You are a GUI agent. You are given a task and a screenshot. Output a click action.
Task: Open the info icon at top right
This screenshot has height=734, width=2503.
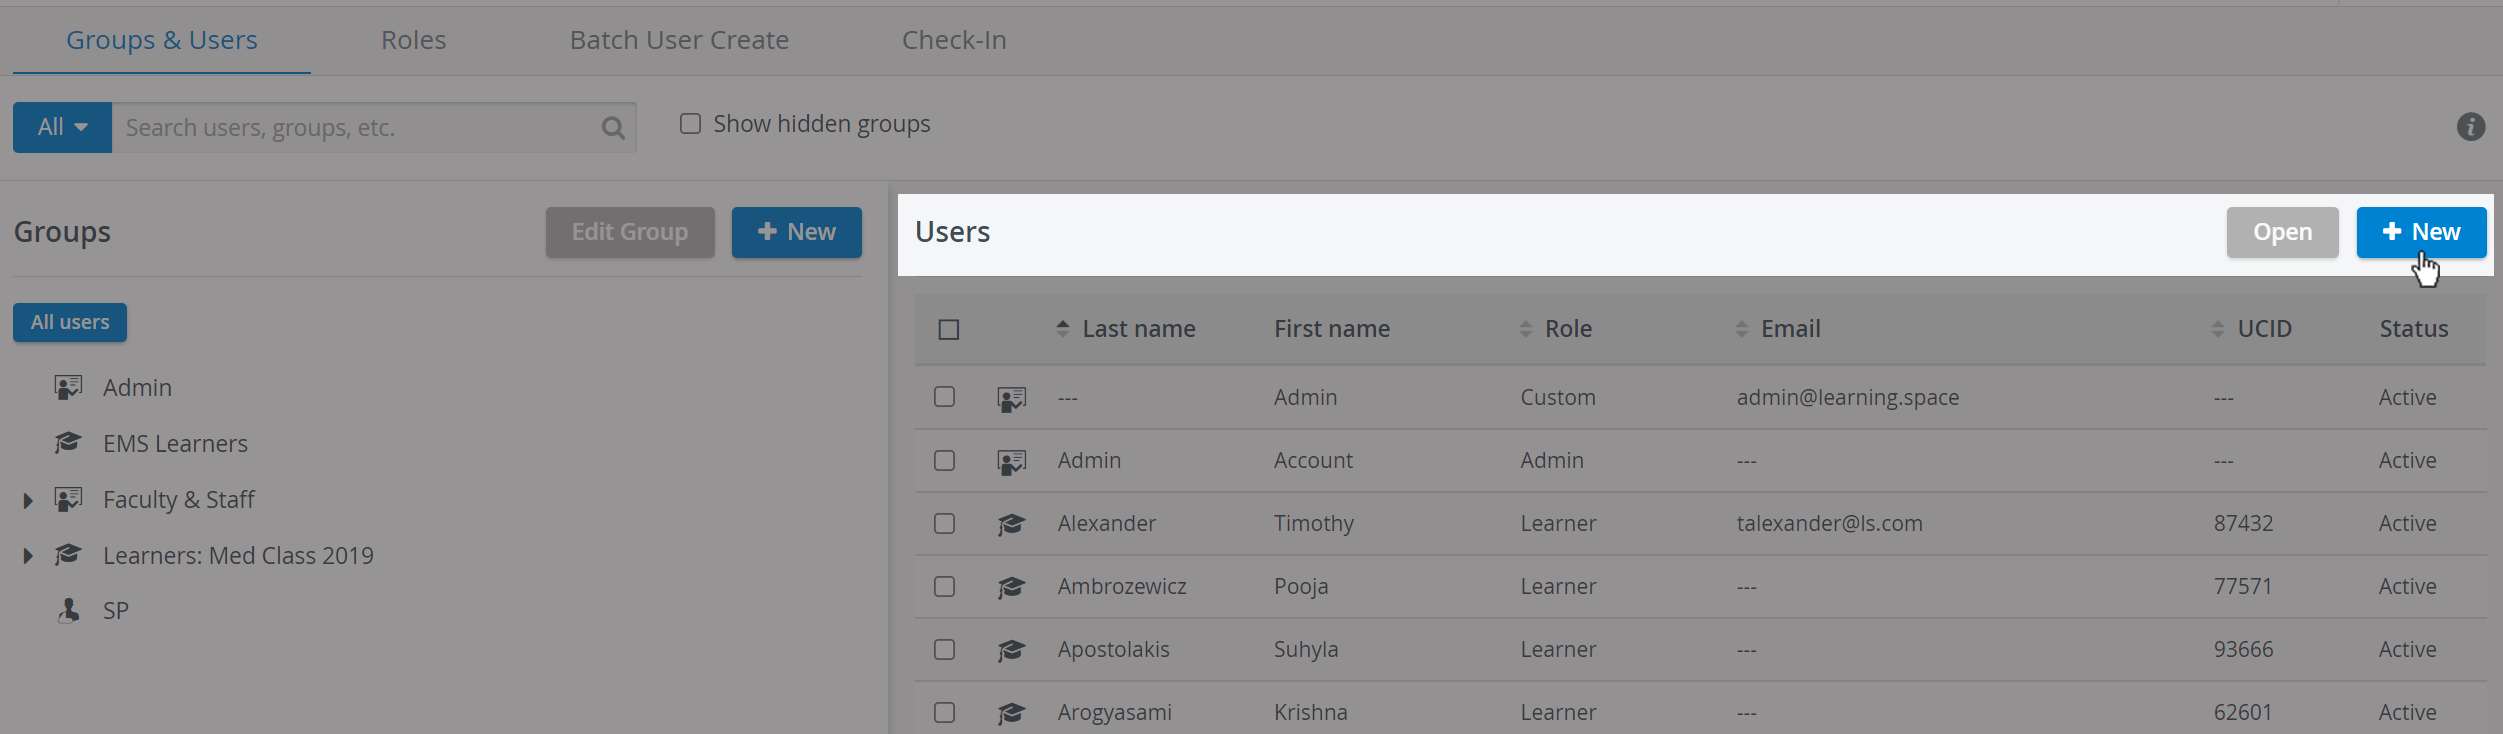[2470, 127]
